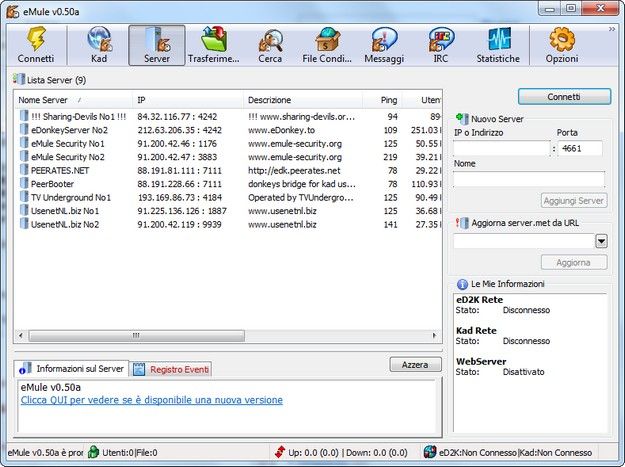Sort list by Nome Server column
Screen dimensions: 625x467
pyautogui.click(x=73, y=100)
